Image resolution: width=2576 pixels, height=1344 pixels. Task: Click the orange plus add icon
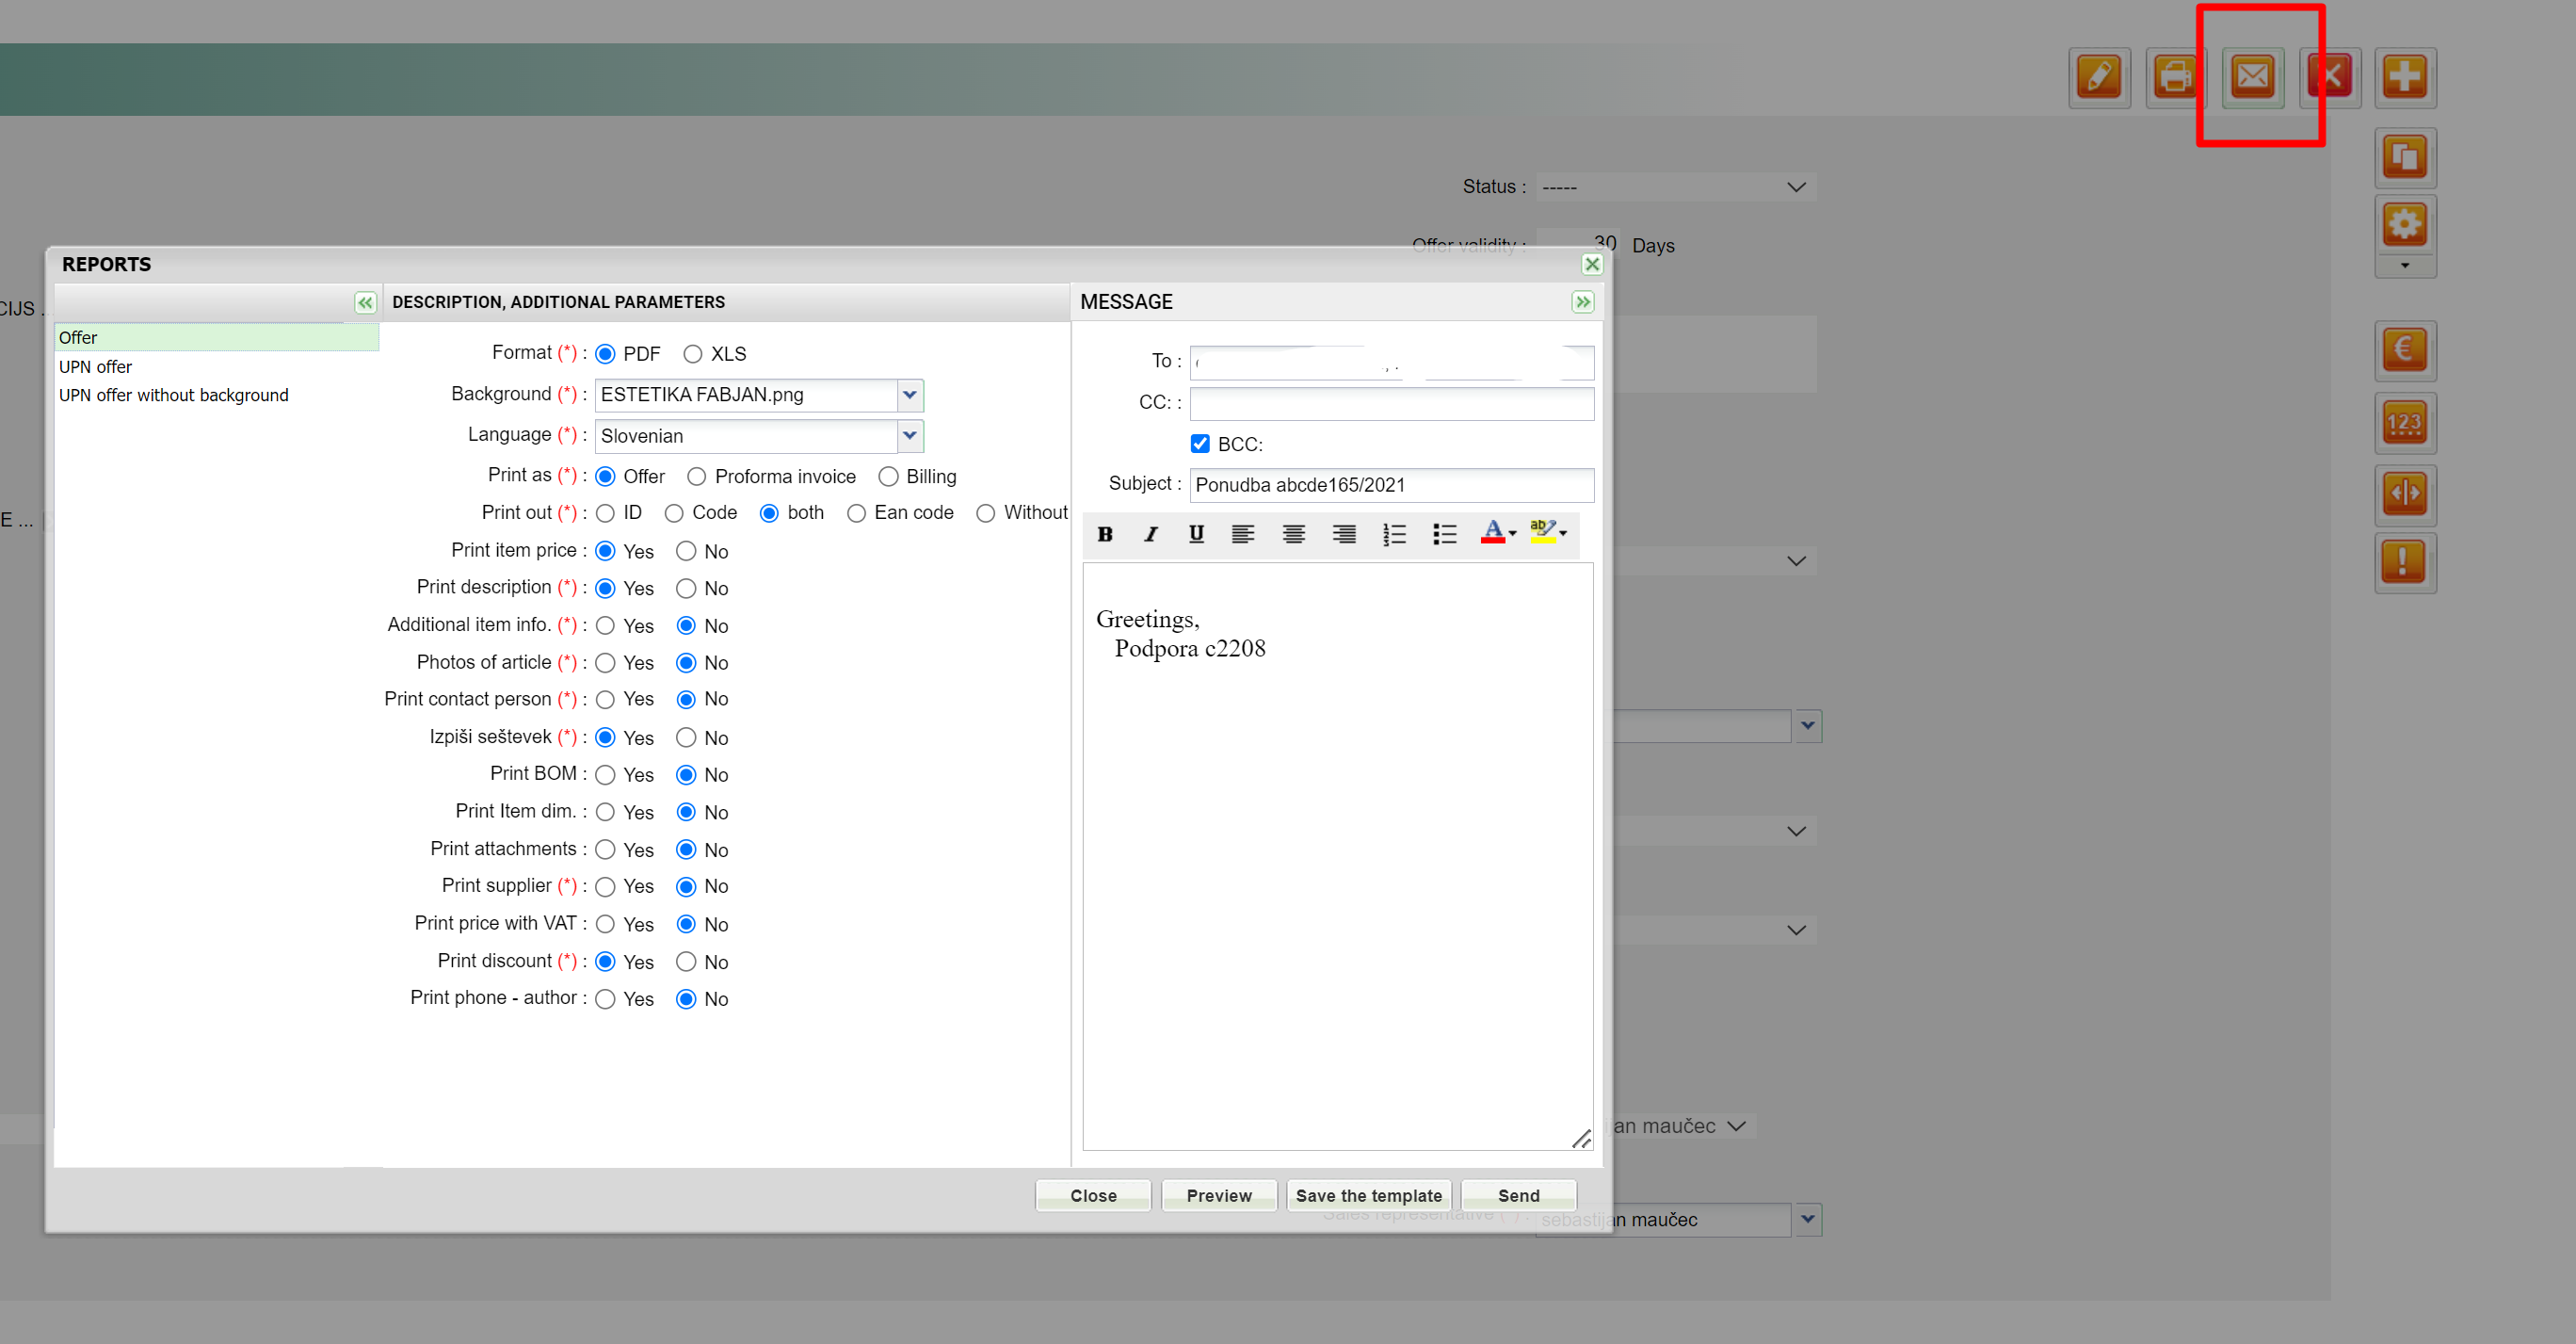coord(2404,76)
